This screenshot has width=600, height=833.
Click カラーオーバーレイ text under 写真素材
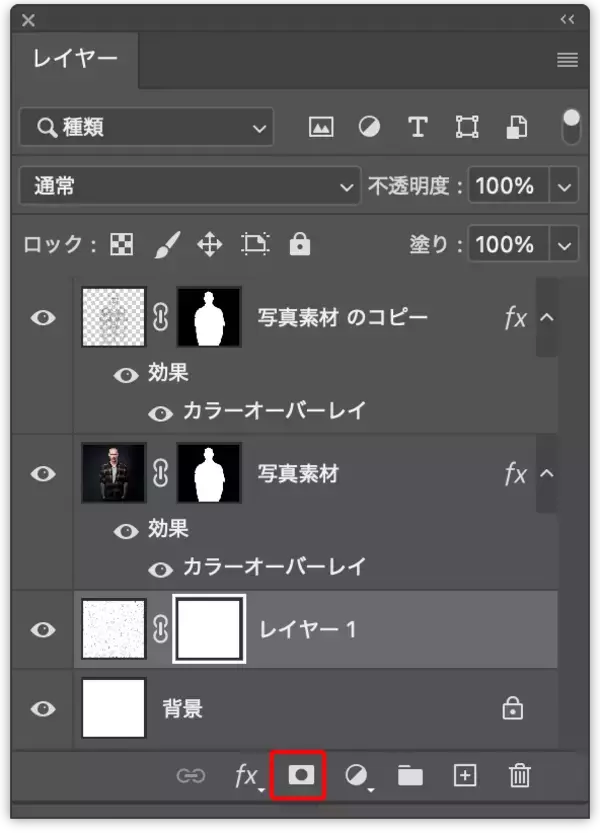point(274,566)
